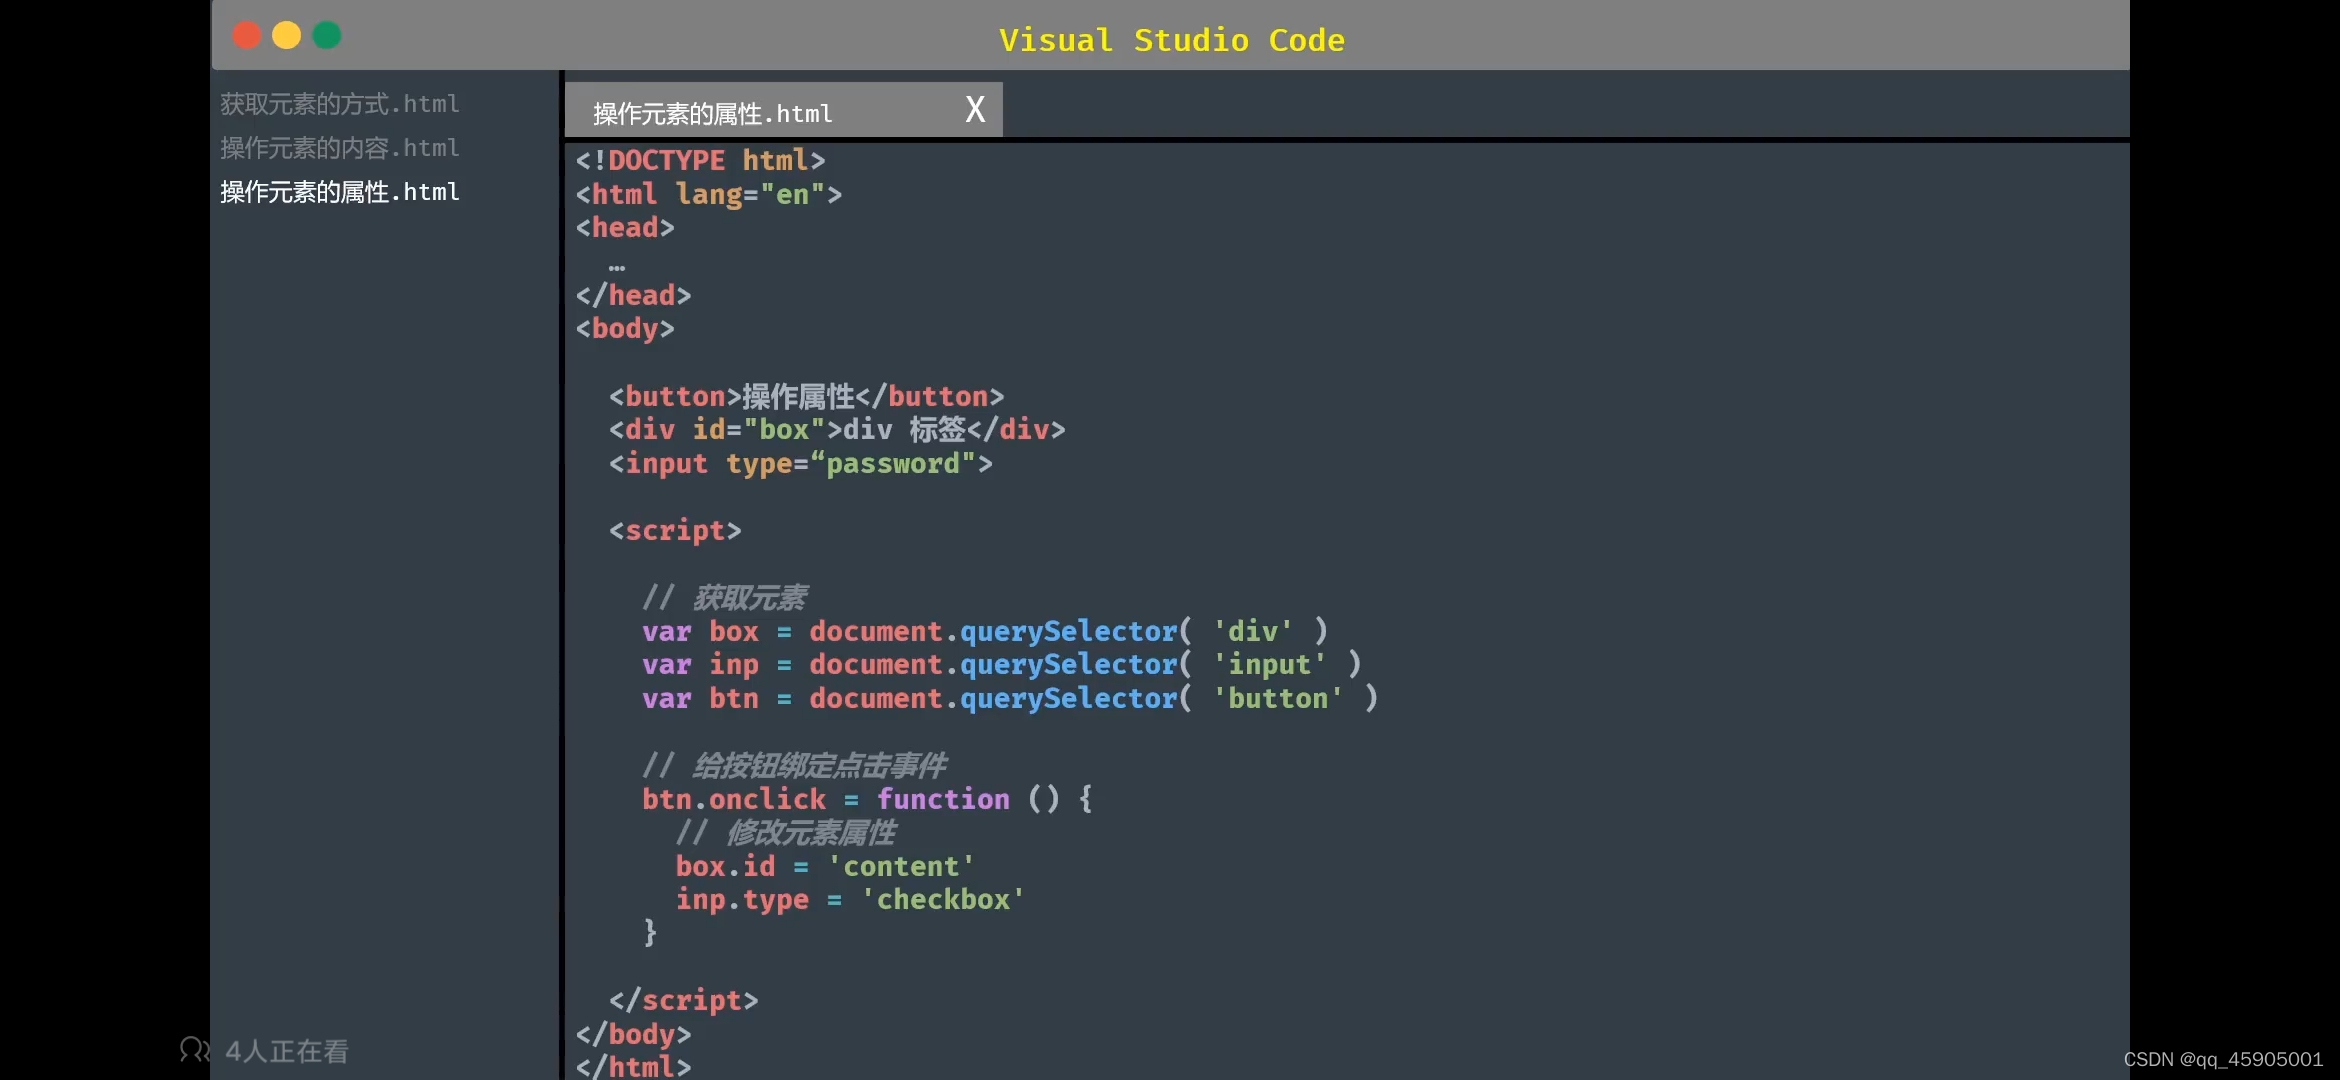Click the red close window dot
This screenshot has height=1080, width=2340.
(247, 36)
